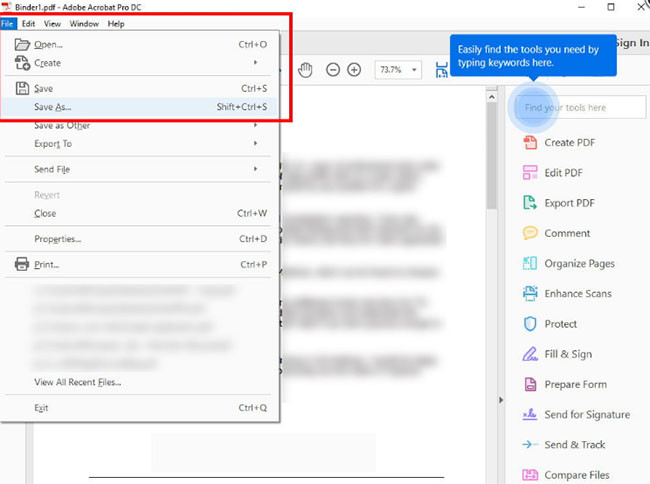Select View All Recent Files
Screen dimensions: 650x484
pos(77,382)
